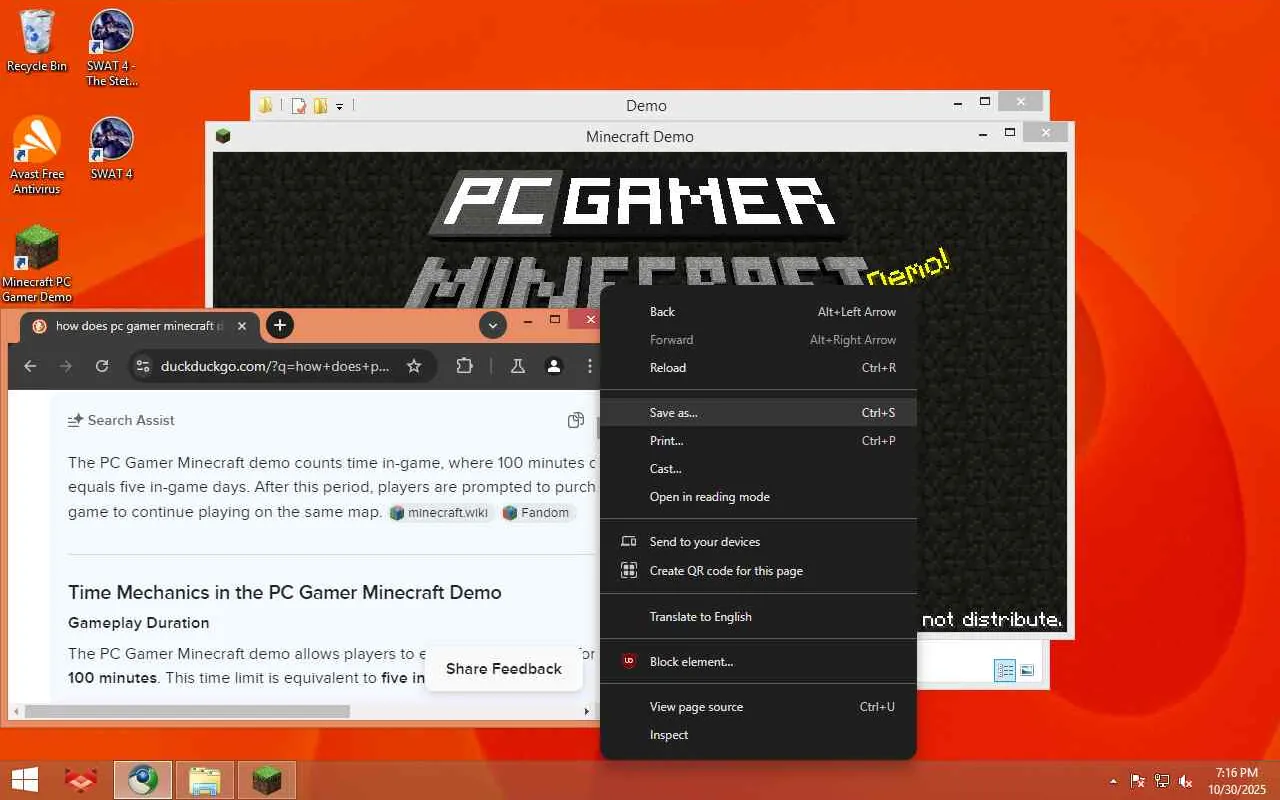Open the browser three-dot menu
This screenshot has width=1280, height=800.
coord(590,366)
